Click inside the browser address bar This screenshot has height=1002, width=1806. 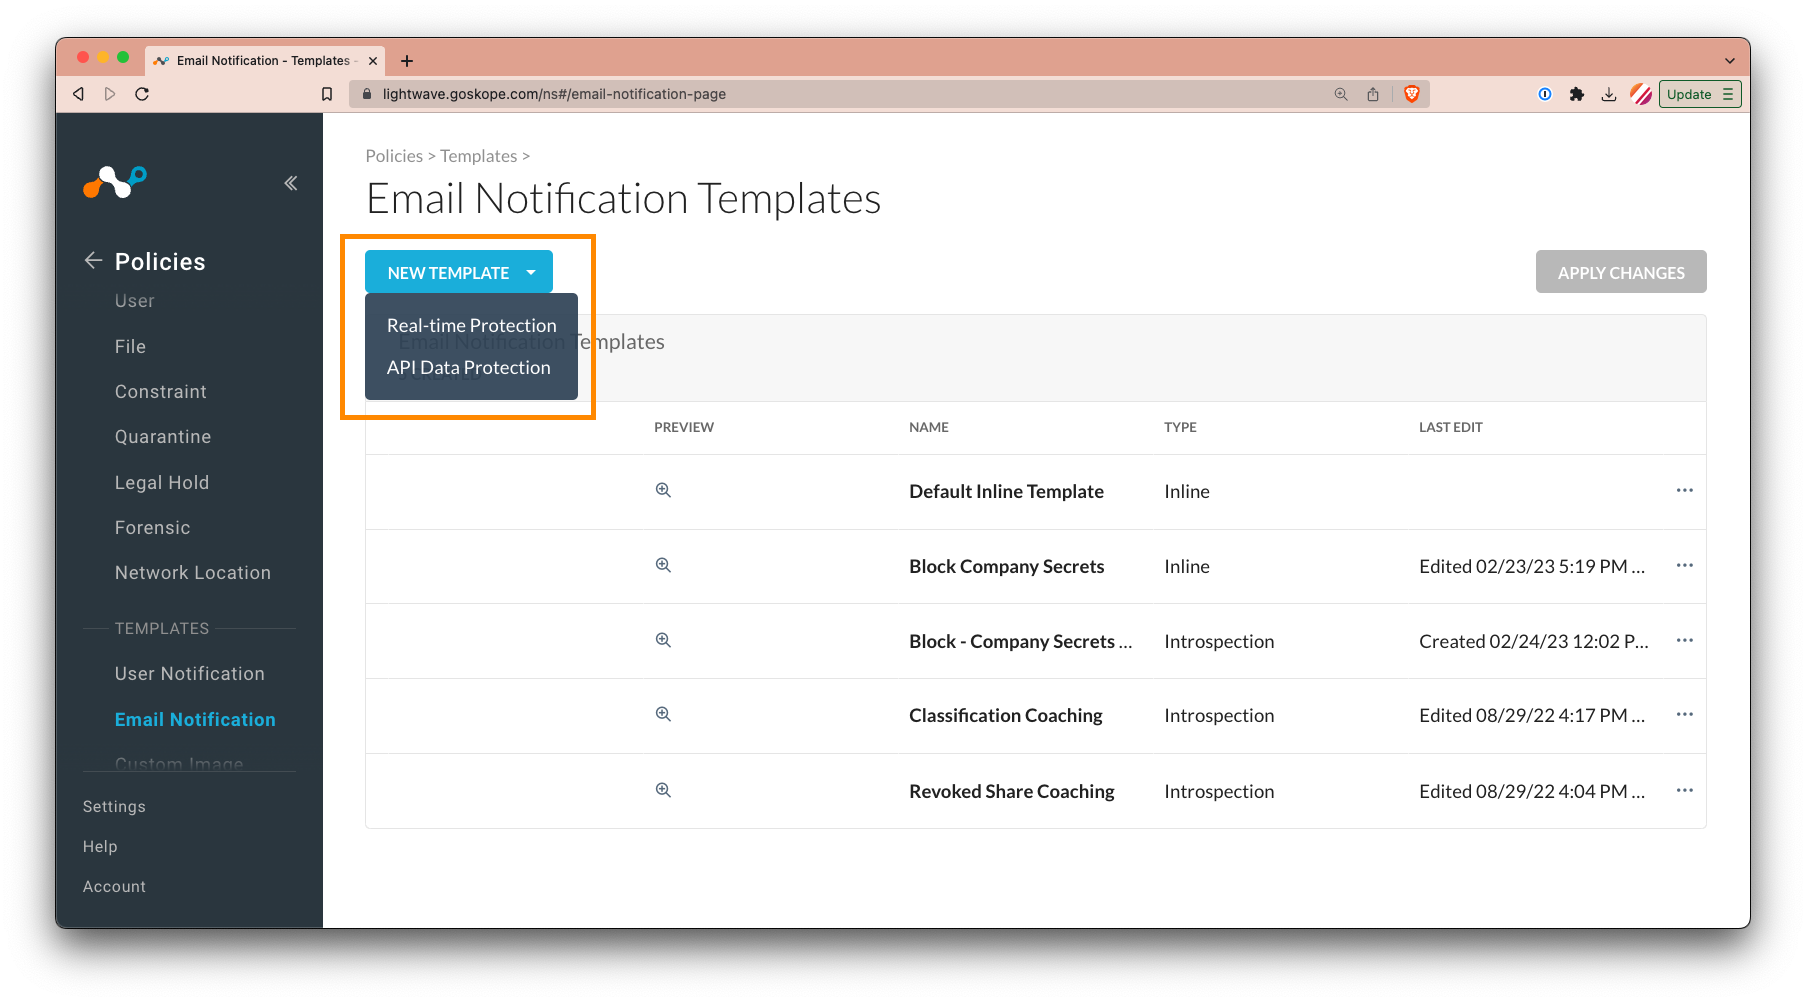(800, 93)
